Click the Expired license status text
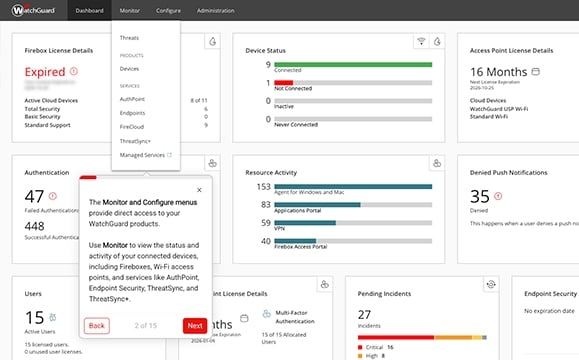Image resolution: width=579 pixels, height=360 pixels. point(45,72)
